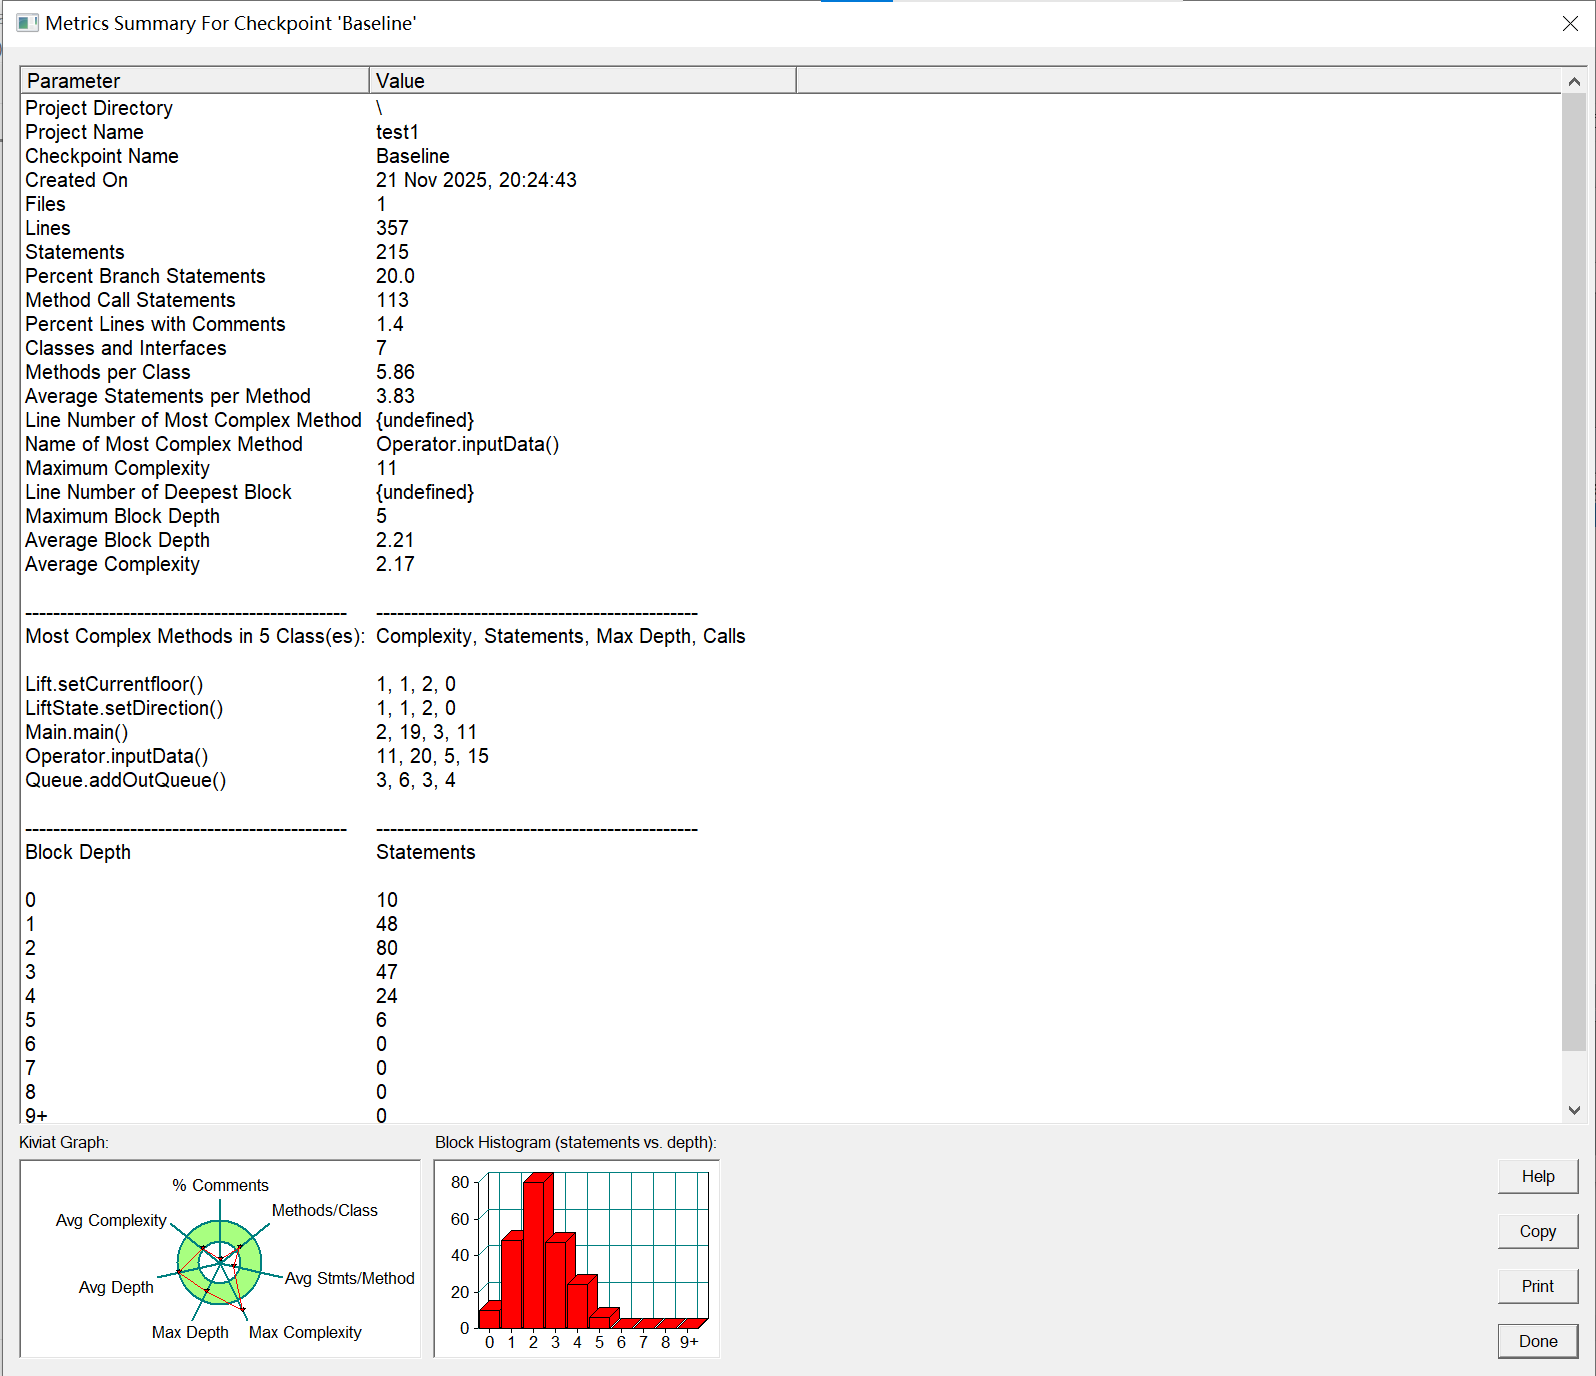Select the Files row
Screen dimensions: 1596x1376
tap(790, 204)
